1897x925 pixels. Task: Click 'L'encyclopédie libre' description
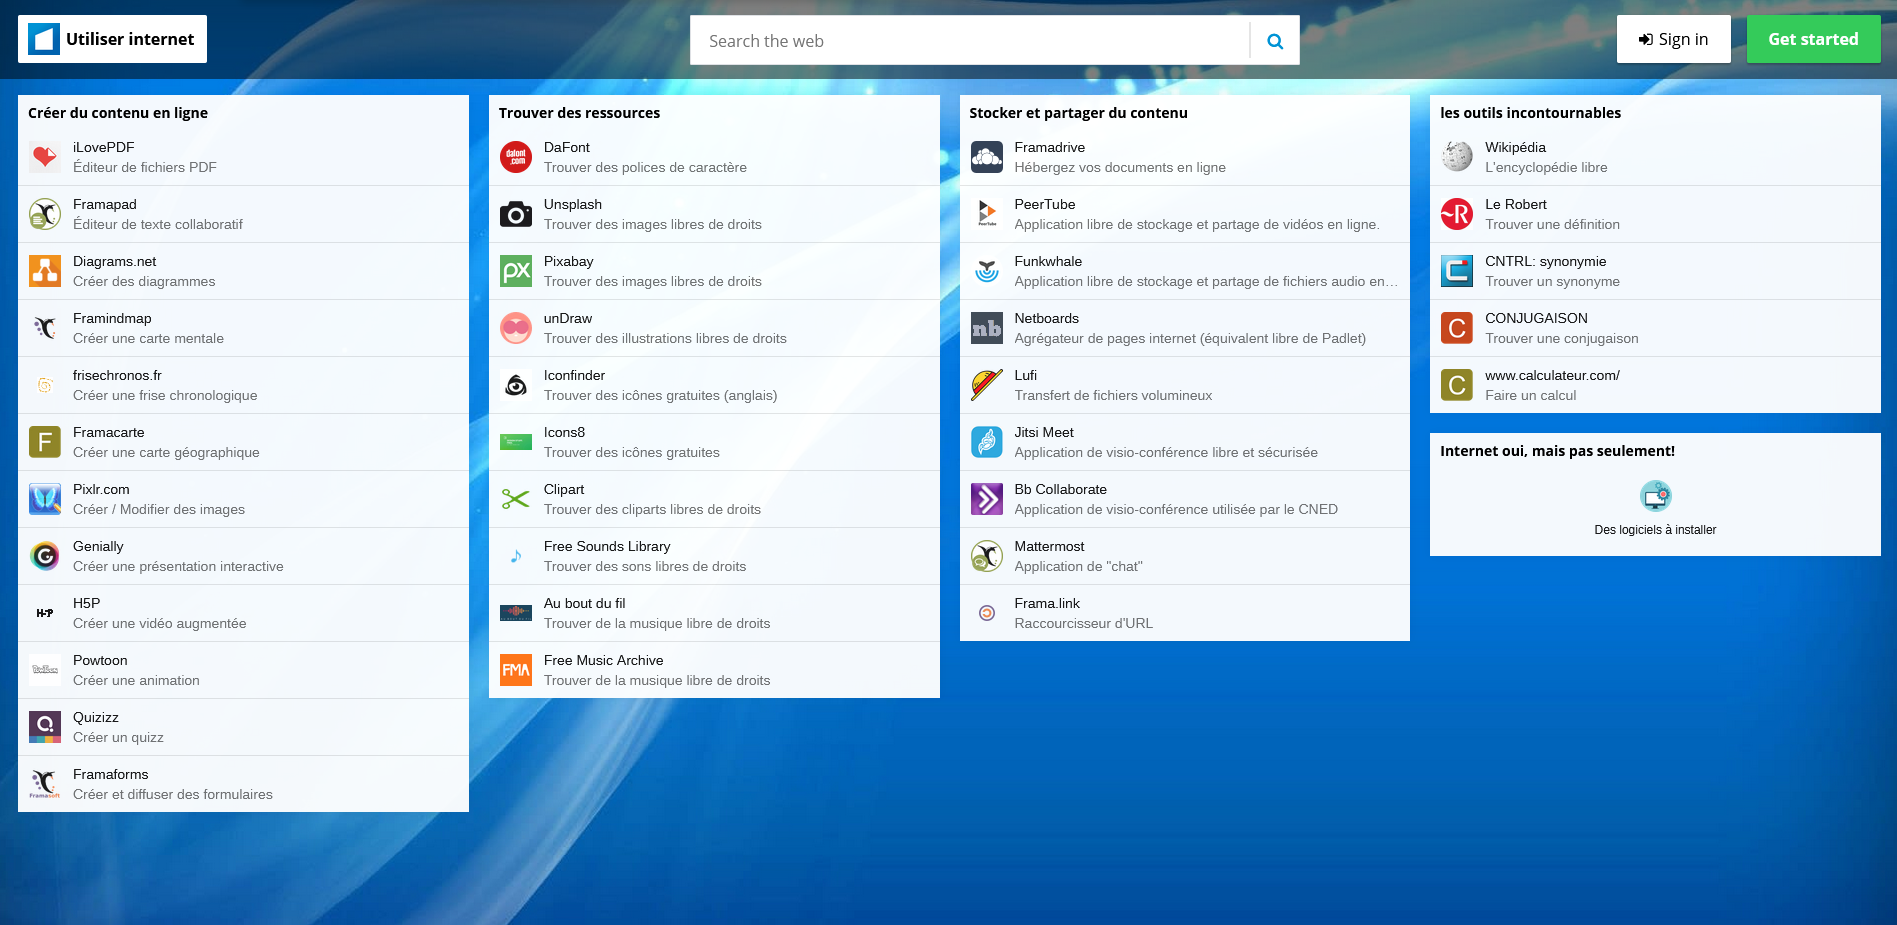(1546, 168)
